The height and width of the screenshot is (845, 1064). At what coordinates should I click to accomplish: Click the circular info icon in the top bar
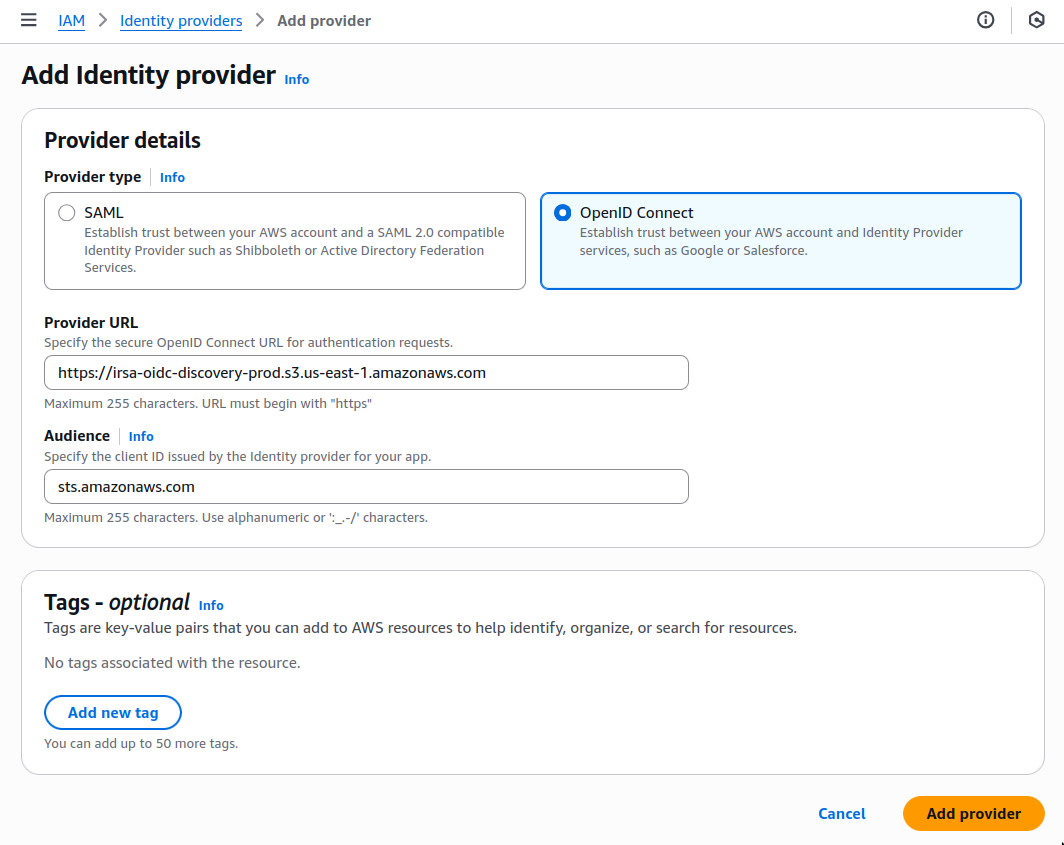pyautogui.click(x=985, y=20)
